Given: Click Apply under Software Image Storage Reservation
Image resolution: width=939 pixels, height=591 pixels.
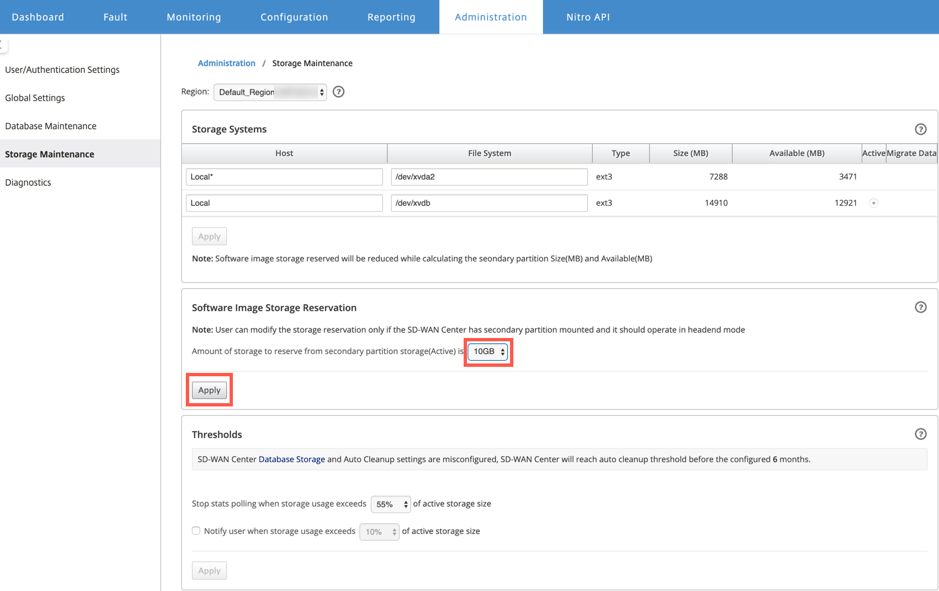Looking at the screenshot, I should click(x=209, y=390).
